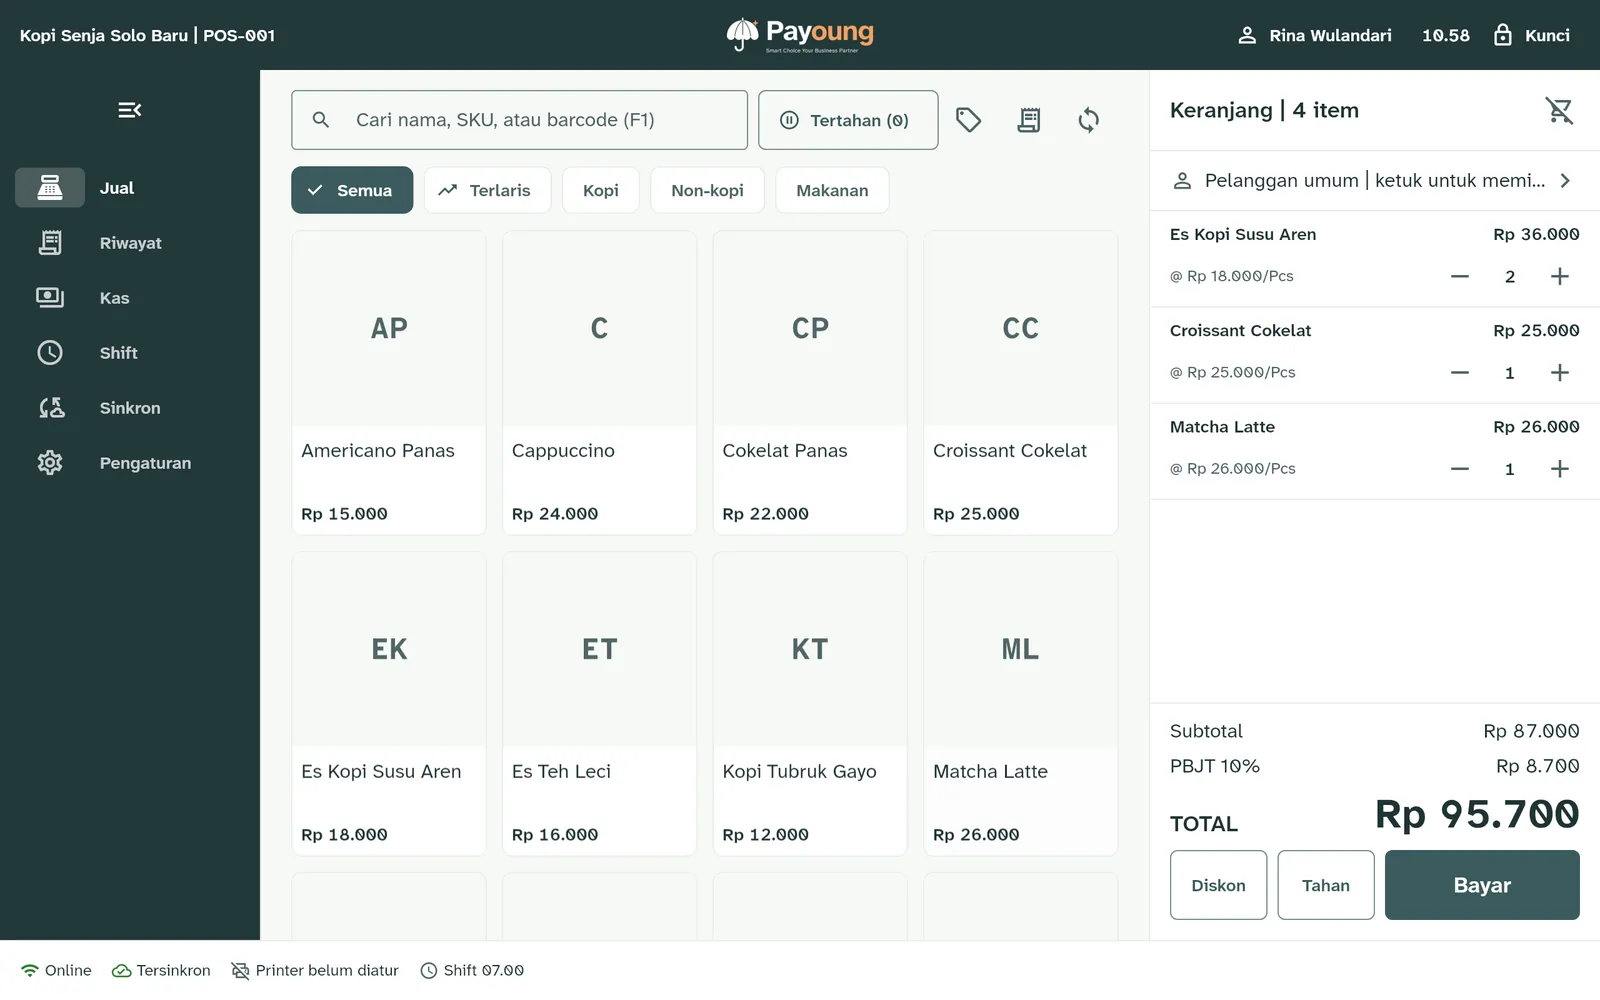This screenshot has height=1000, width=1600.
Task: Open Pengaturan settings
Action: (130, 463)
